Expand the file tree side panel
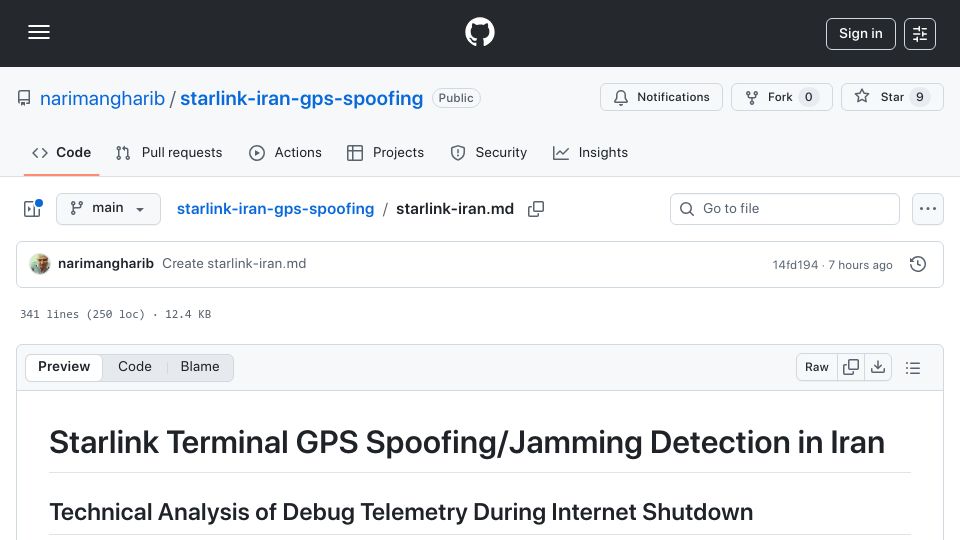Image resolution: width=960 pixels, height=540 pixels. [x=32, y=209]
